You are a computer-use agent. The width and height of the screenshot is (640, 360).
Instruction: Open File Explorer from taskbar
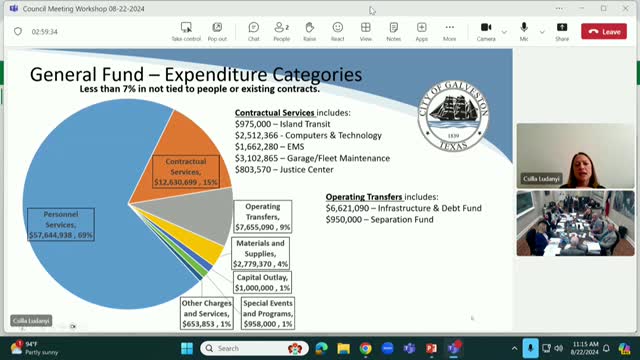[x=344, y=348]
